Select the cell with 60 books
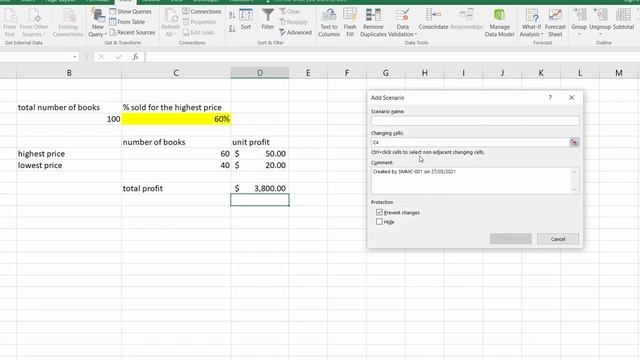640x360 pixels. pos(176,154)
